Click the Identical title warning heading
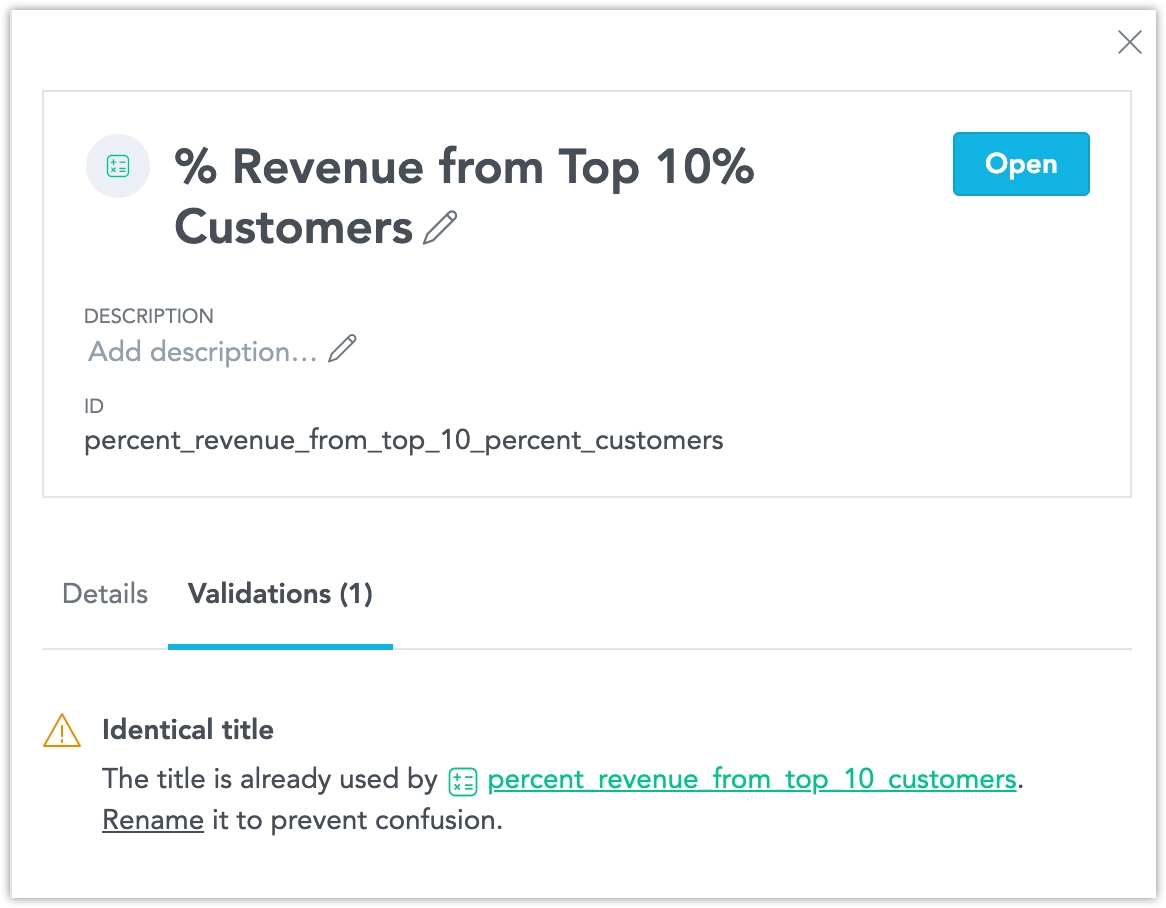The height and width of the screenshot is (908, 1166). [188, 730]
